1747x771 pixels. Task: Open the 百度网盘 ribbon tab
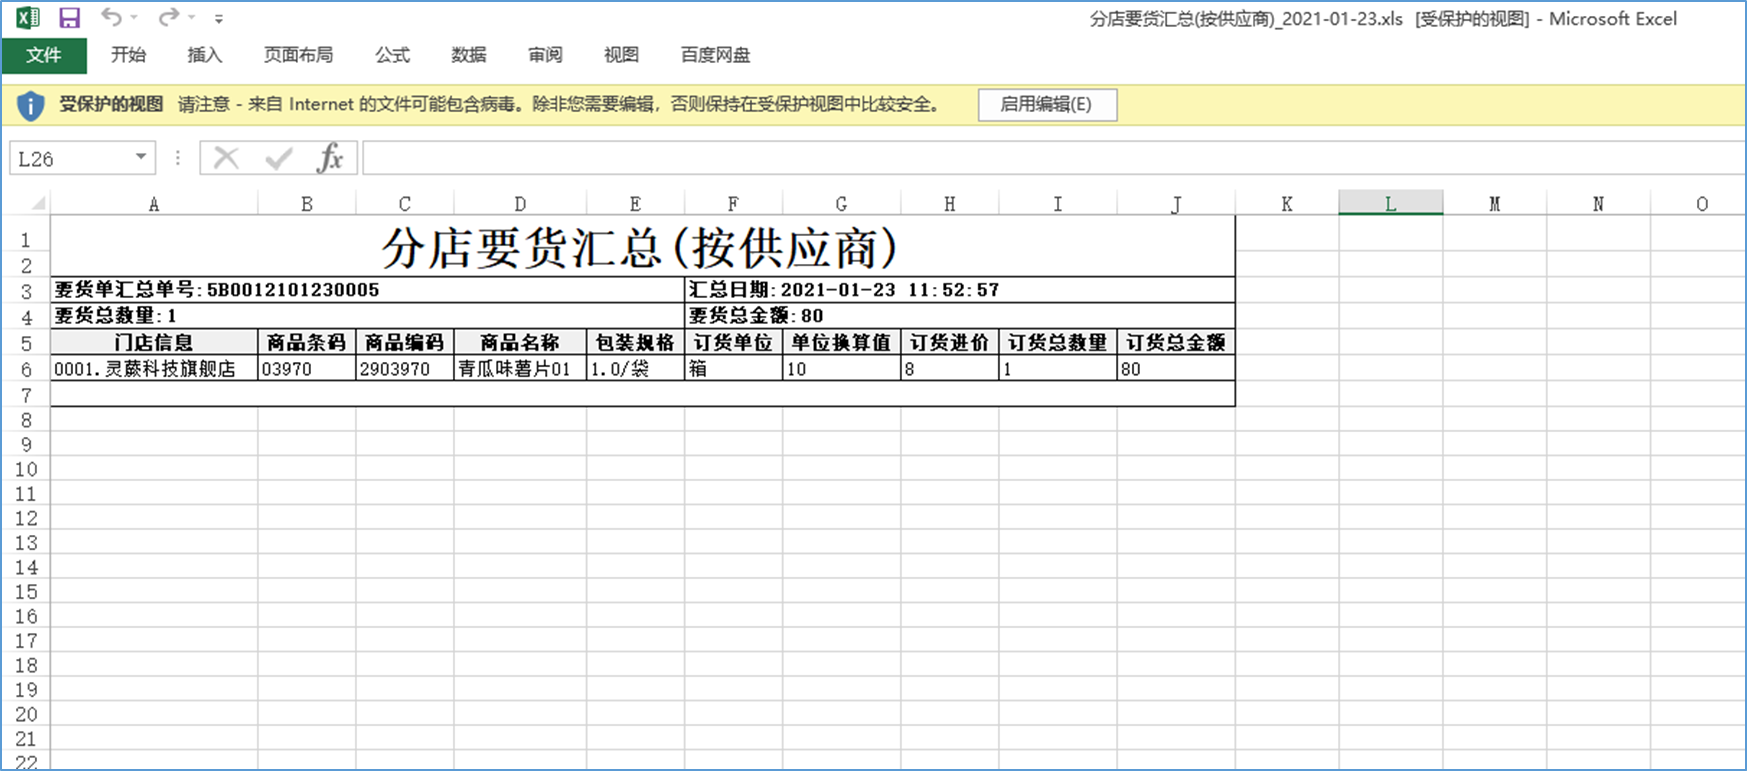click(x=715, y=55)
